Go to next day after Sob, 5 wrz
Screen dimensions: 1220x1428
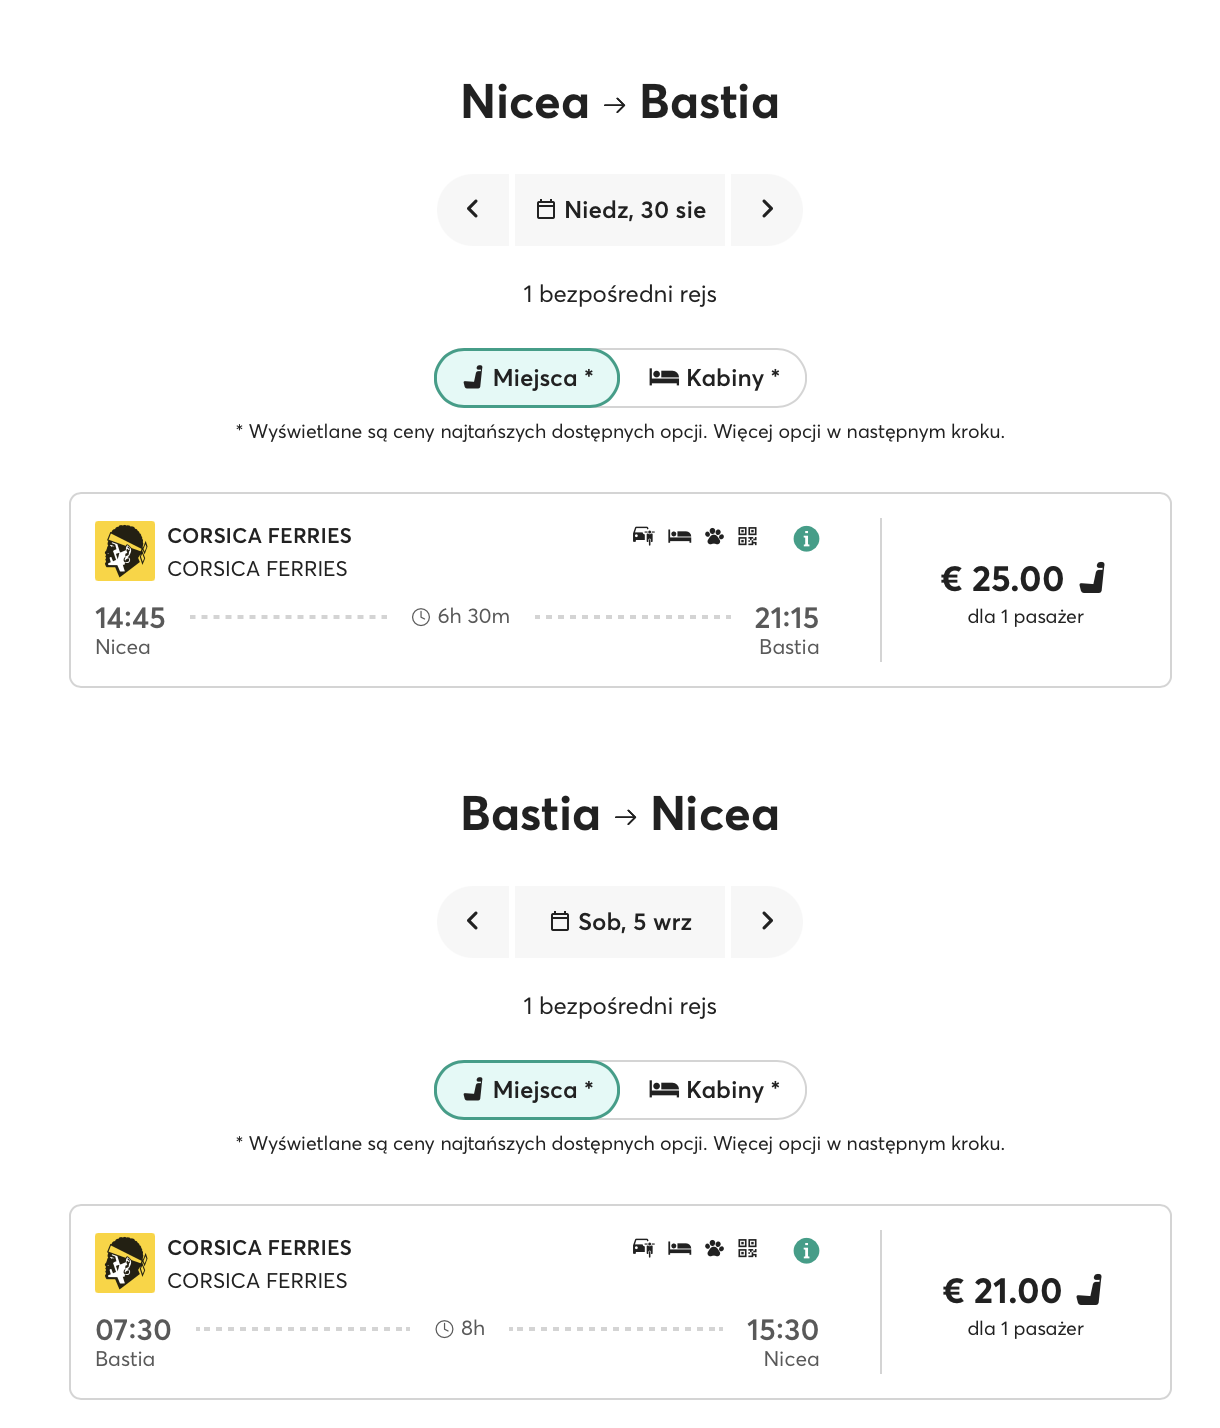click(x=767, y=922)
